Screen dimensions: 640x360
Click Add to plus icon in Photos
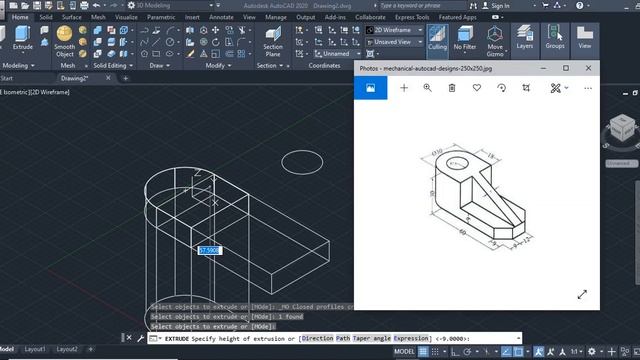tap(404, 88)
